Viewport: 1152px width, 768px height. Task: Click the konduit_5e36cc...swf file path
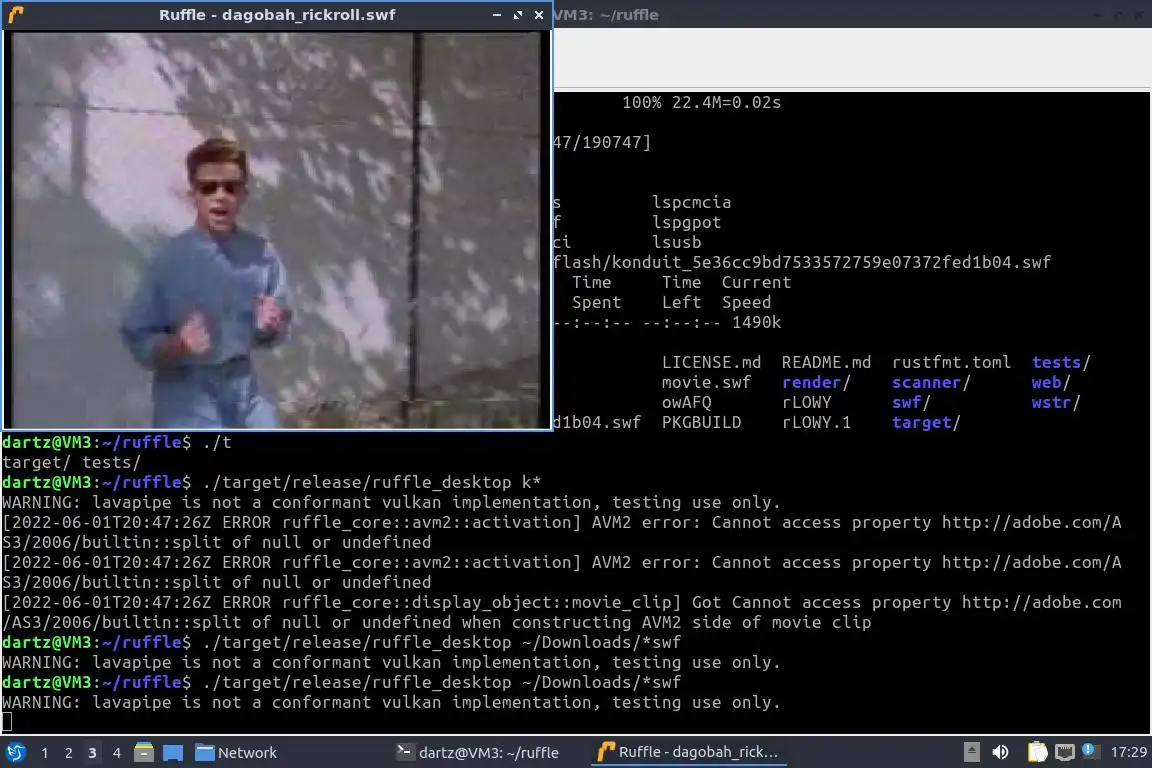click(802, 262)
